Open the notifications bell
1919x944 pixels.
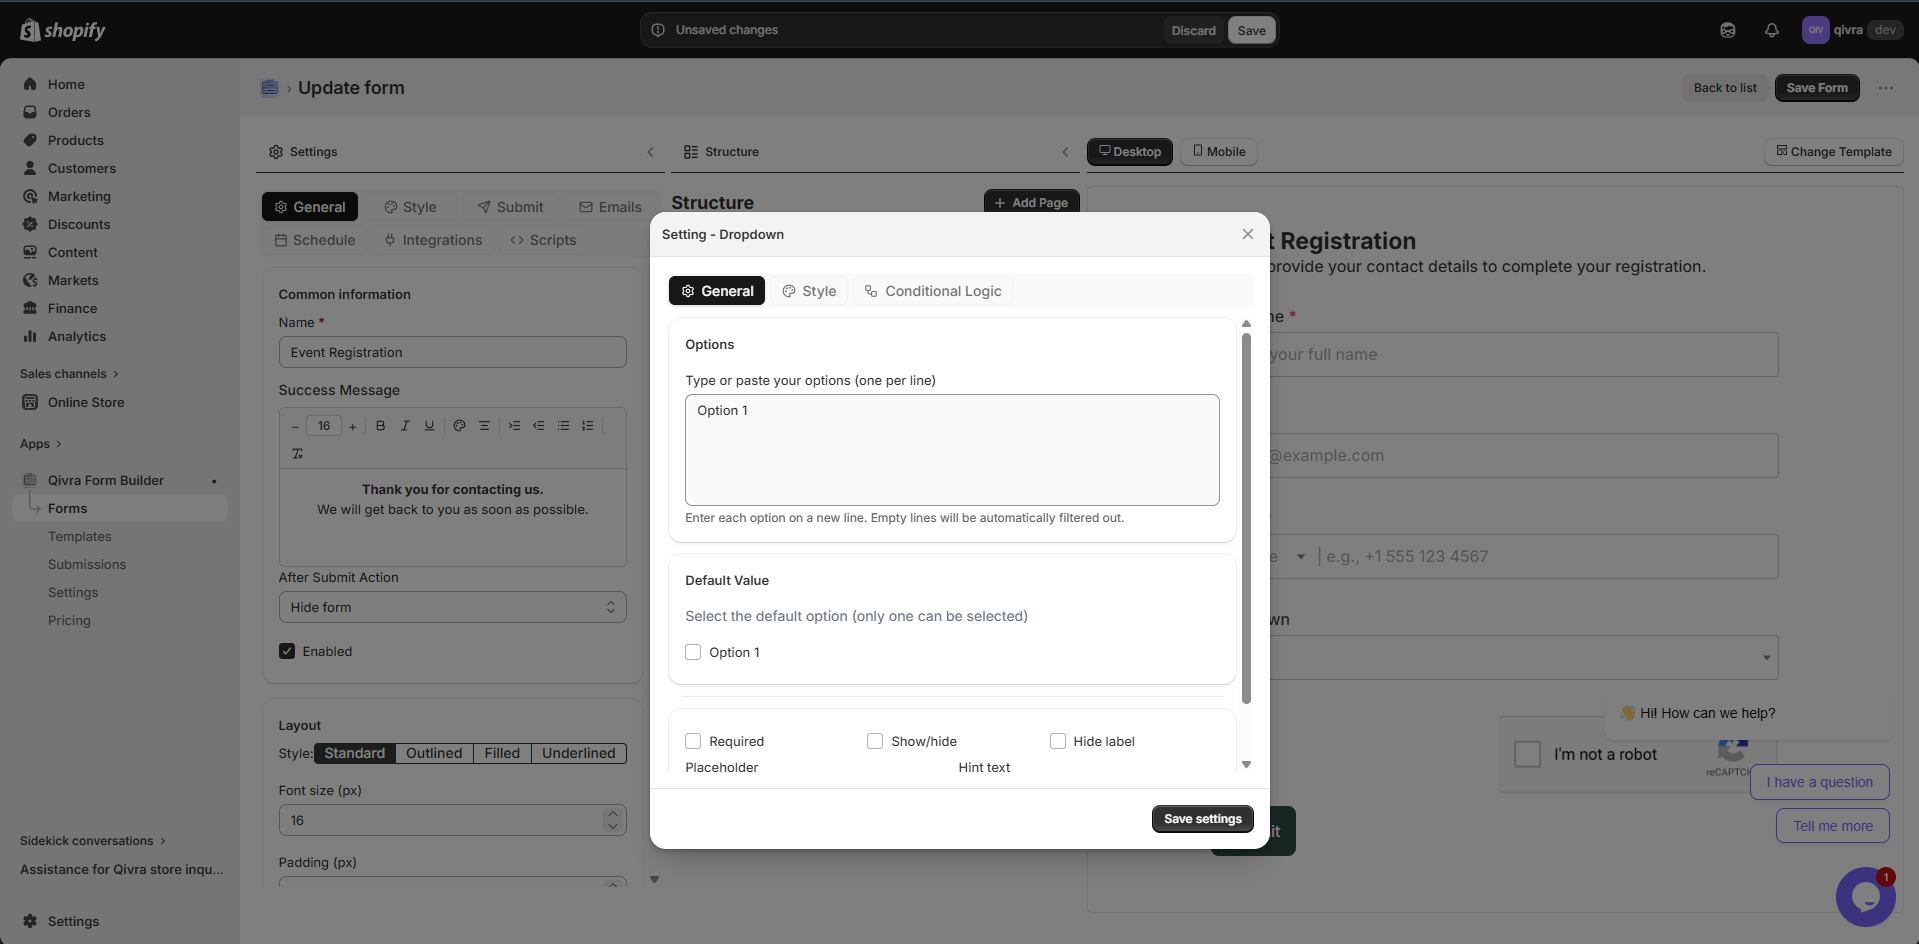(1771, 30)
